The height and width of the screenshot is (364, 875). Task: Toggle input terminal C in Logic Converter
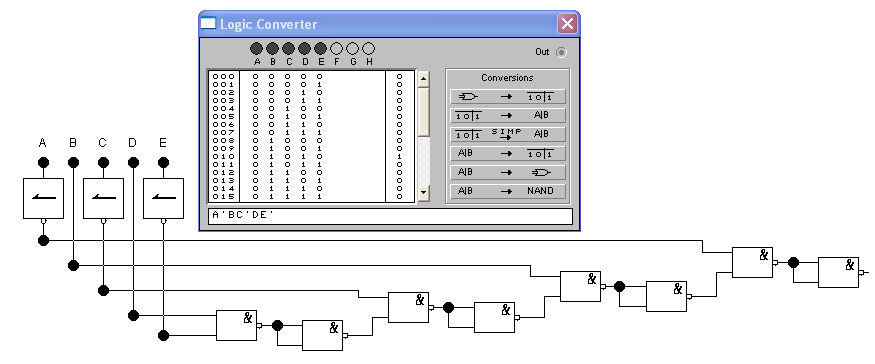289,49
